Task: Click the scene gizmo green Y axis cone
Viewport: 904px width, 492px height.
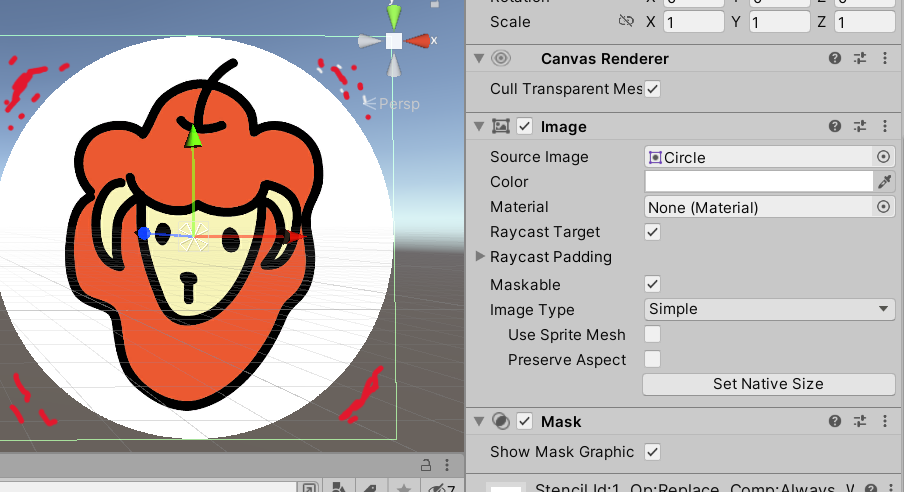Action: (394, 15)
